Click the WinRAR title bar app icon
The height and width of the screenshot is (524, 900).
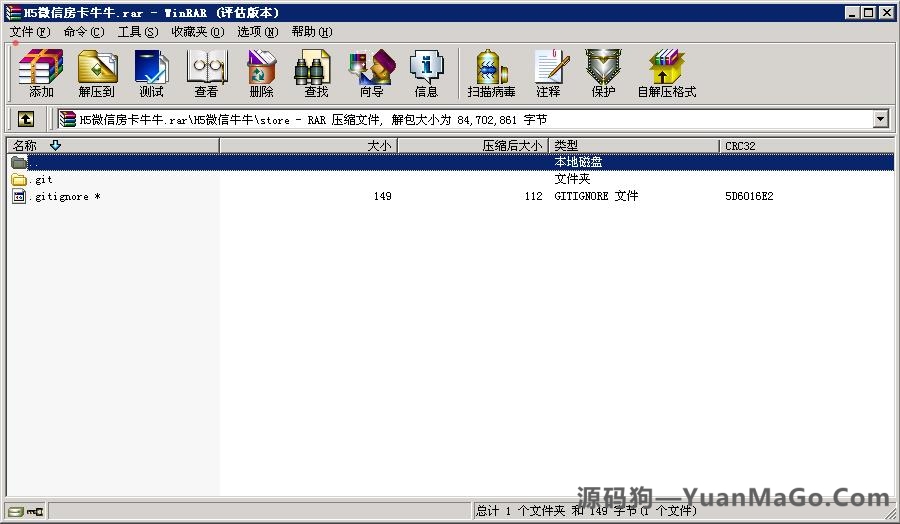coord(13,12)
